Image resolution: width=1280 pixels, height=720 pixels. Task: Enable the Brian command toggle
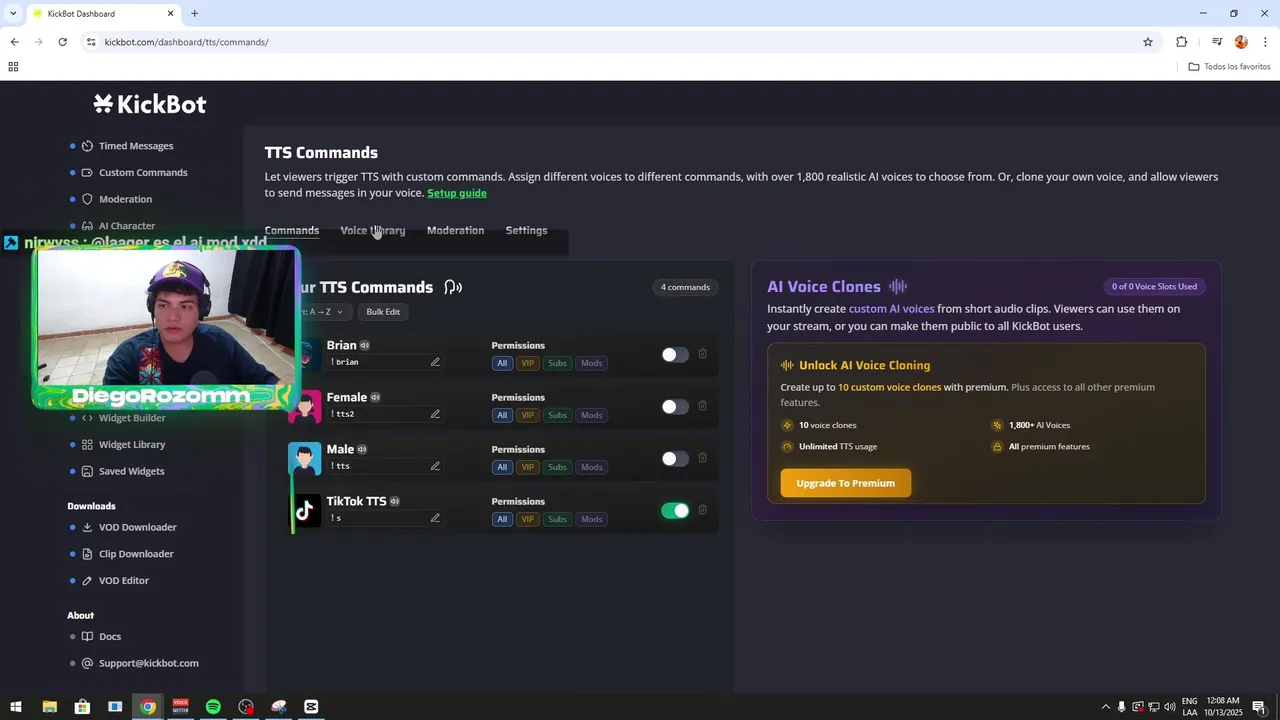click(x=675, y=354)
